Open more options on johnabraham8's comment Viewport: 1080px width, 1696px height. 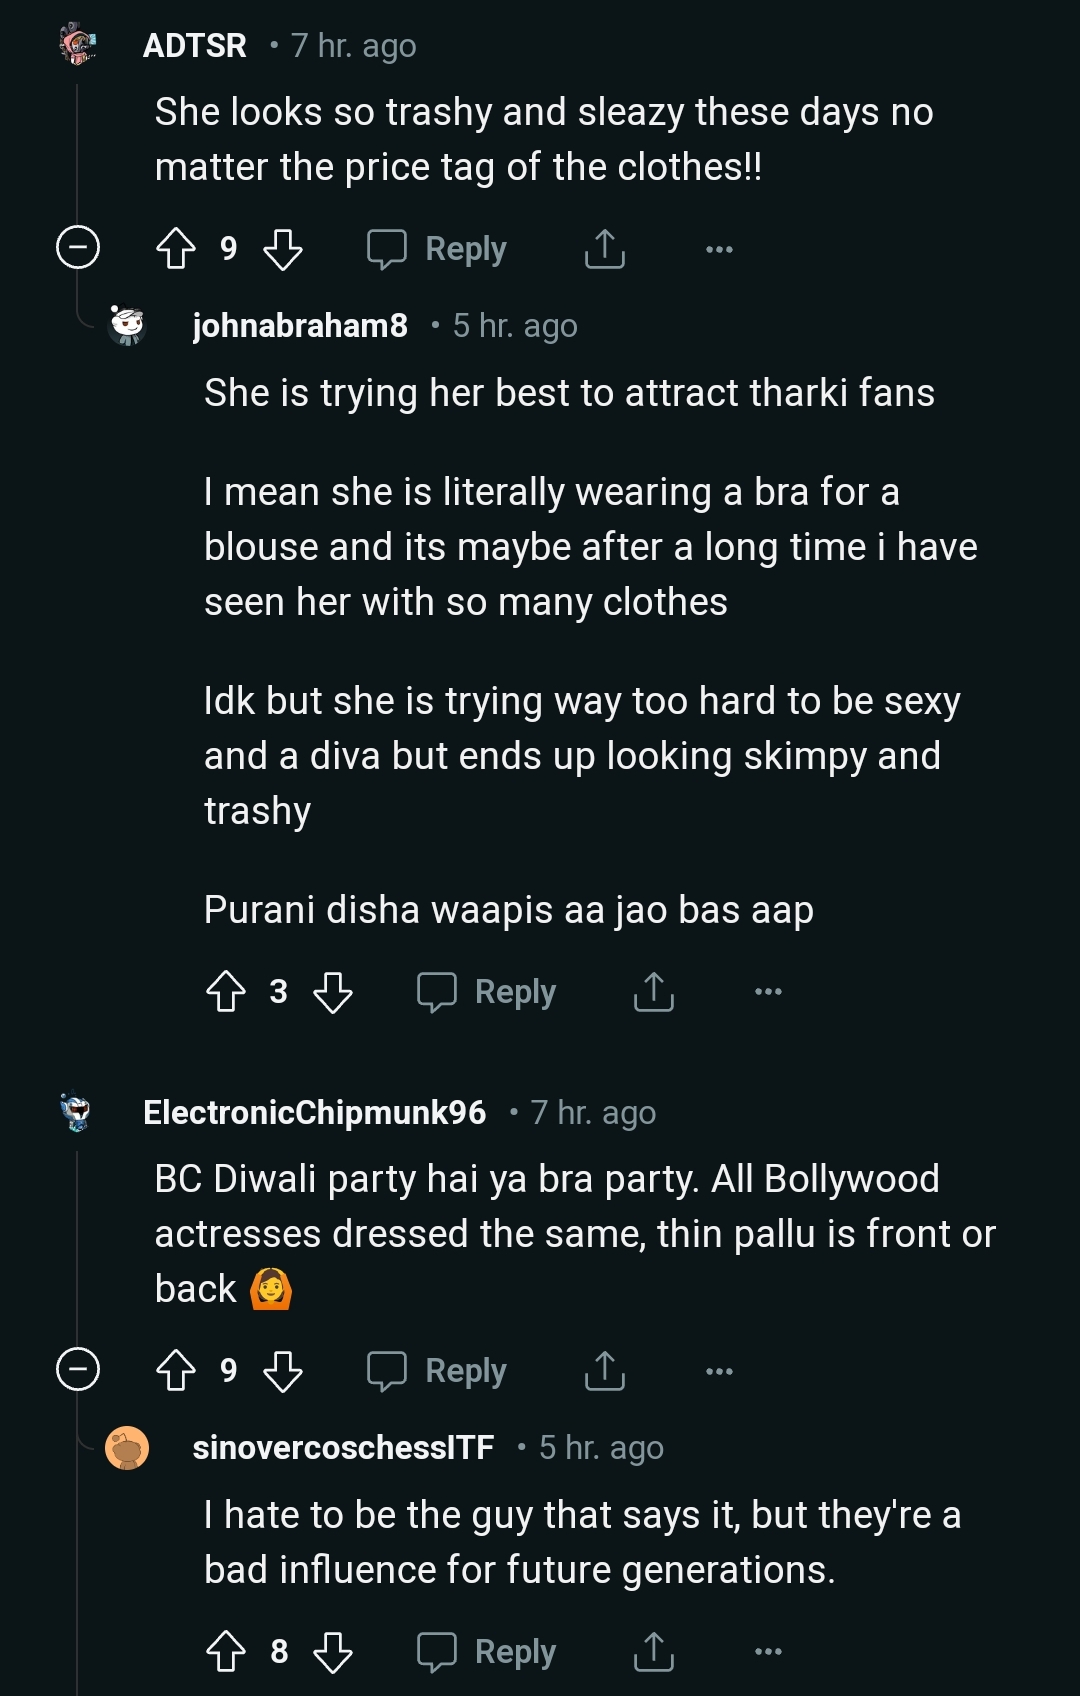pyautogui.click(x=768, y=992)
